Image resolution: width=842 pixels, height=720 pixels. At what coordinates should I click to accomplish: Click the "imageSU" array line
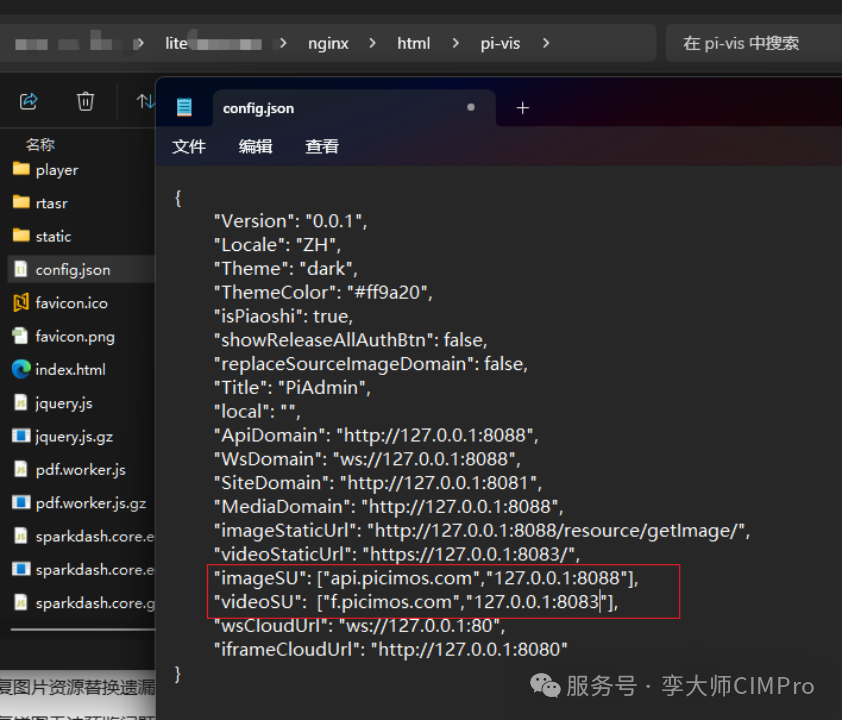(x=426, y=578)
